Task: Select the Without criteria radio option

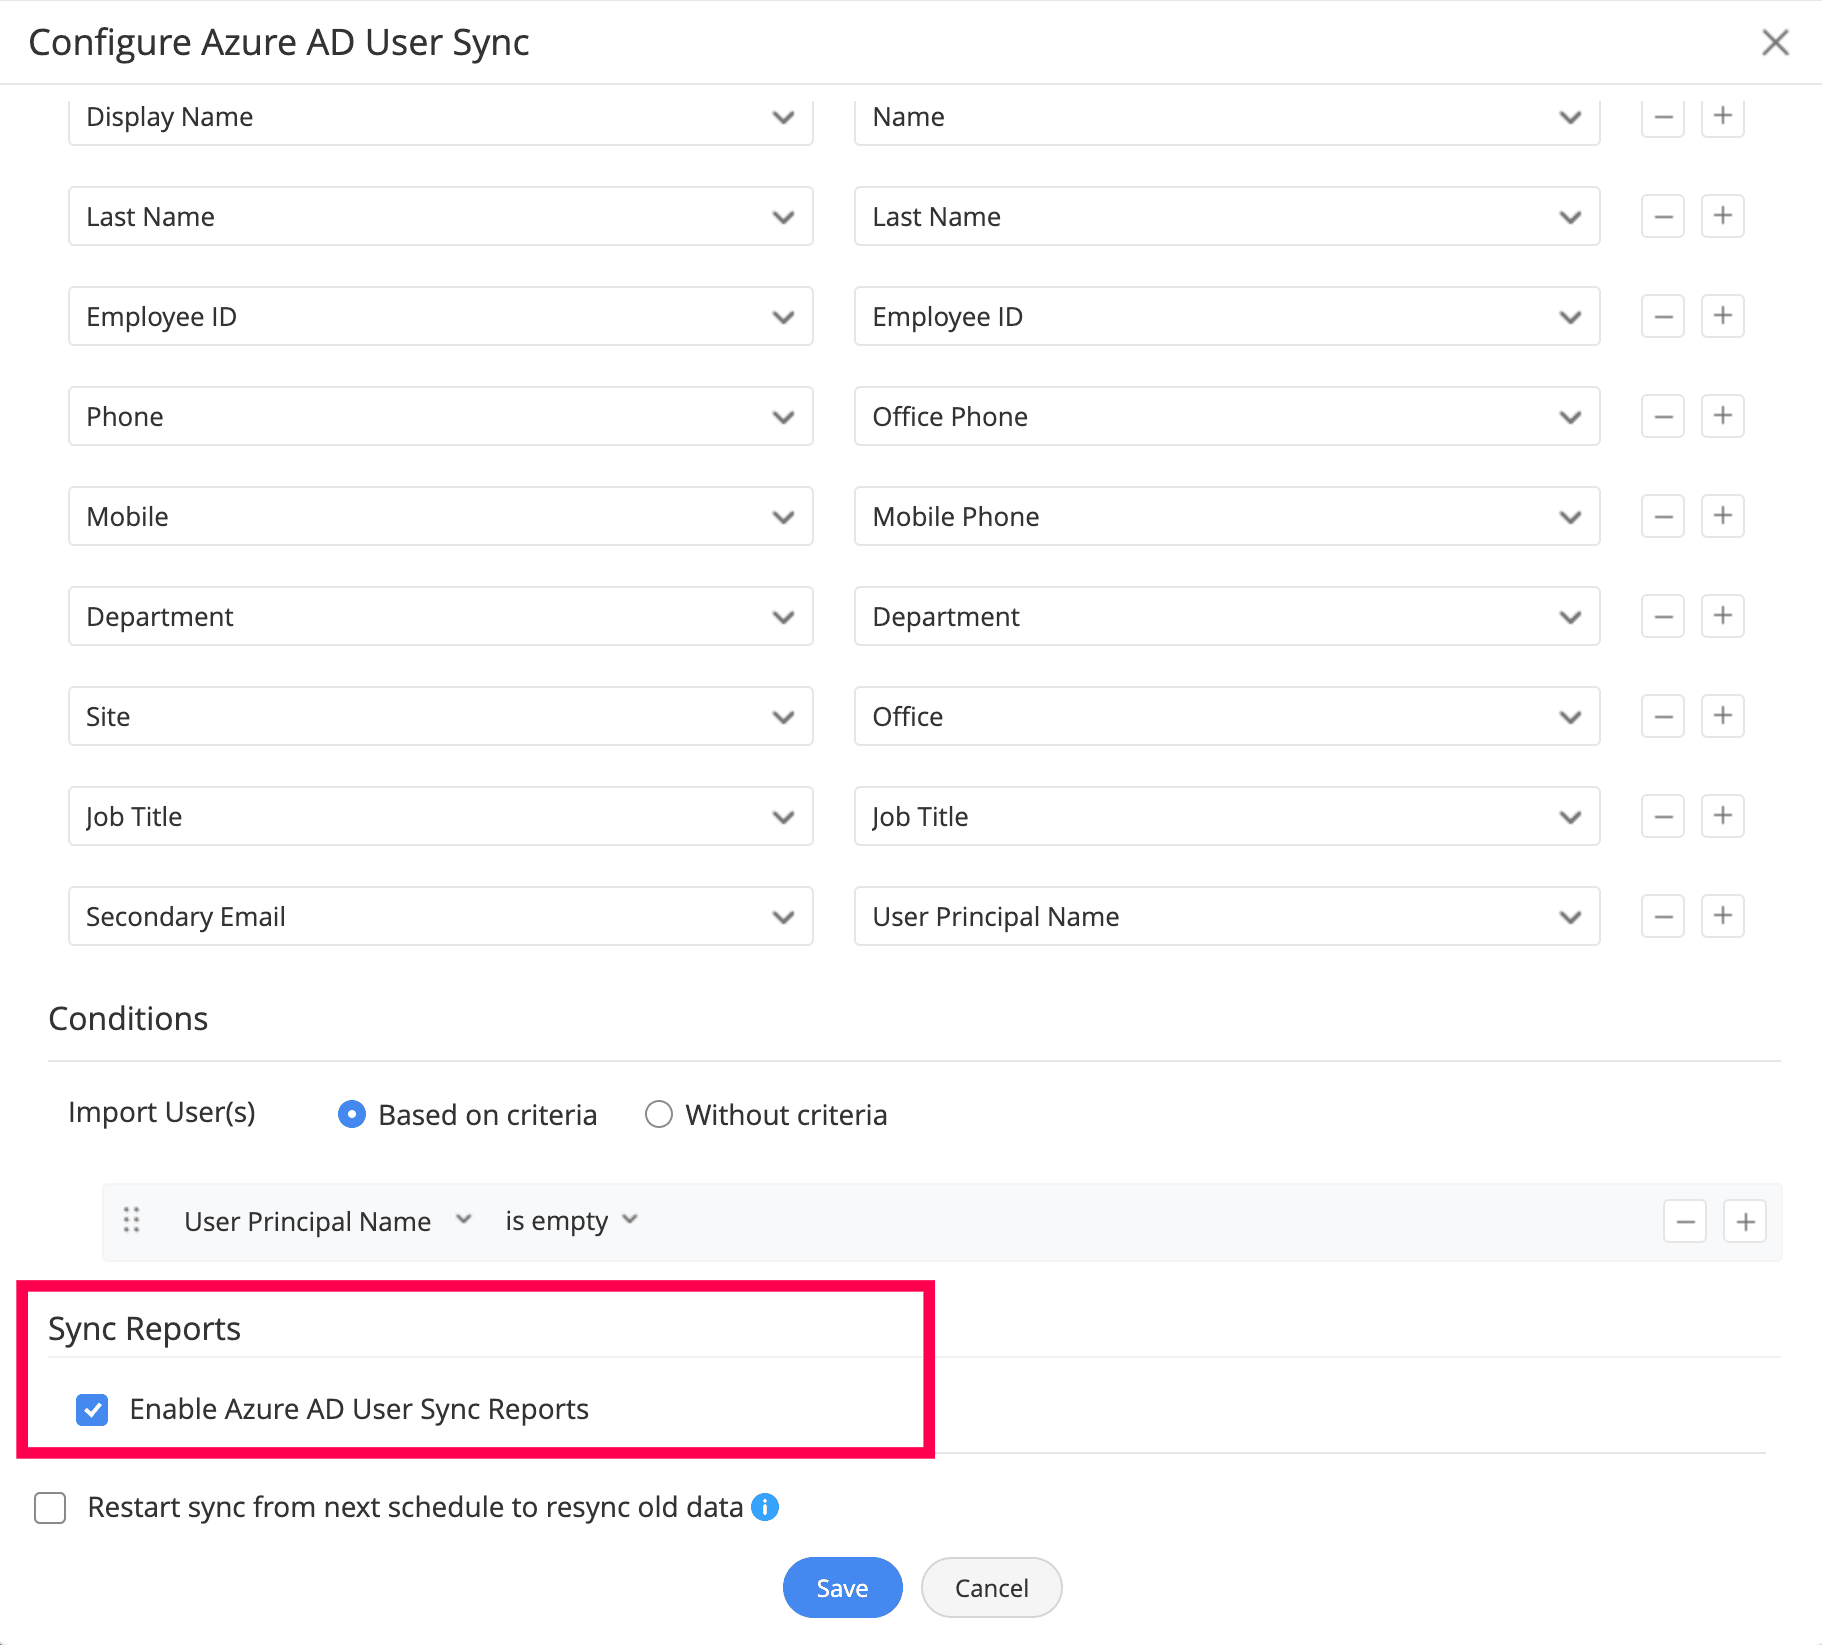Action: 659,1114
